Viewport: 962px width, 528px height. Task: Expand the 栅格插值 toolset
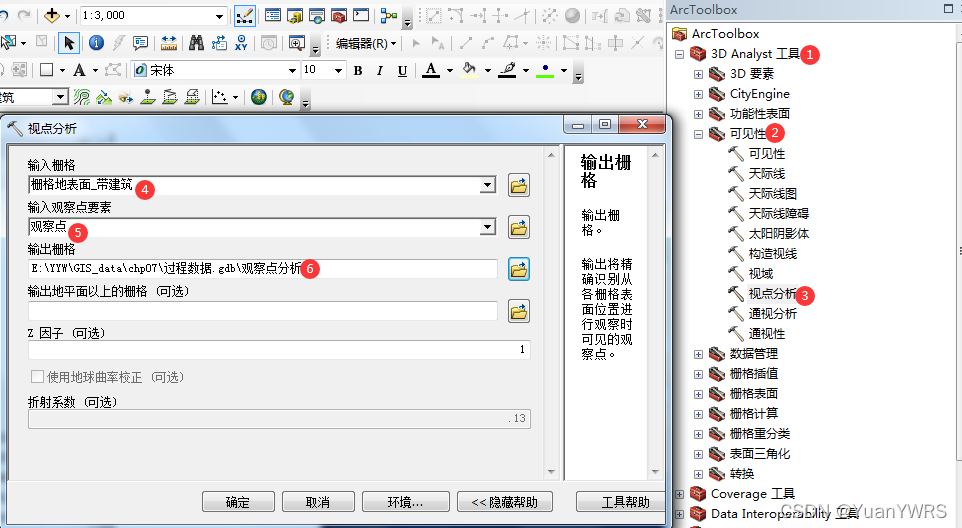coord(698,375)
